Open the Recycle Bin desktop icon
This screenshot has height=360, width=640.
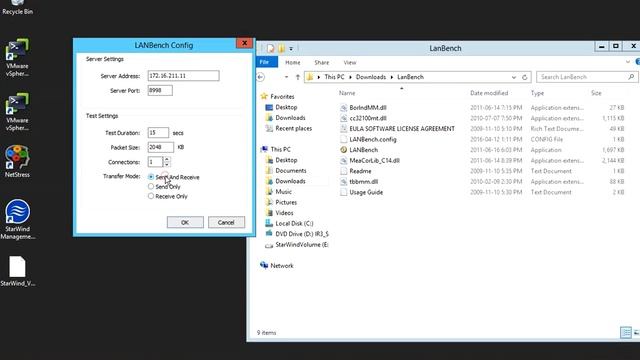coord(17,3)
